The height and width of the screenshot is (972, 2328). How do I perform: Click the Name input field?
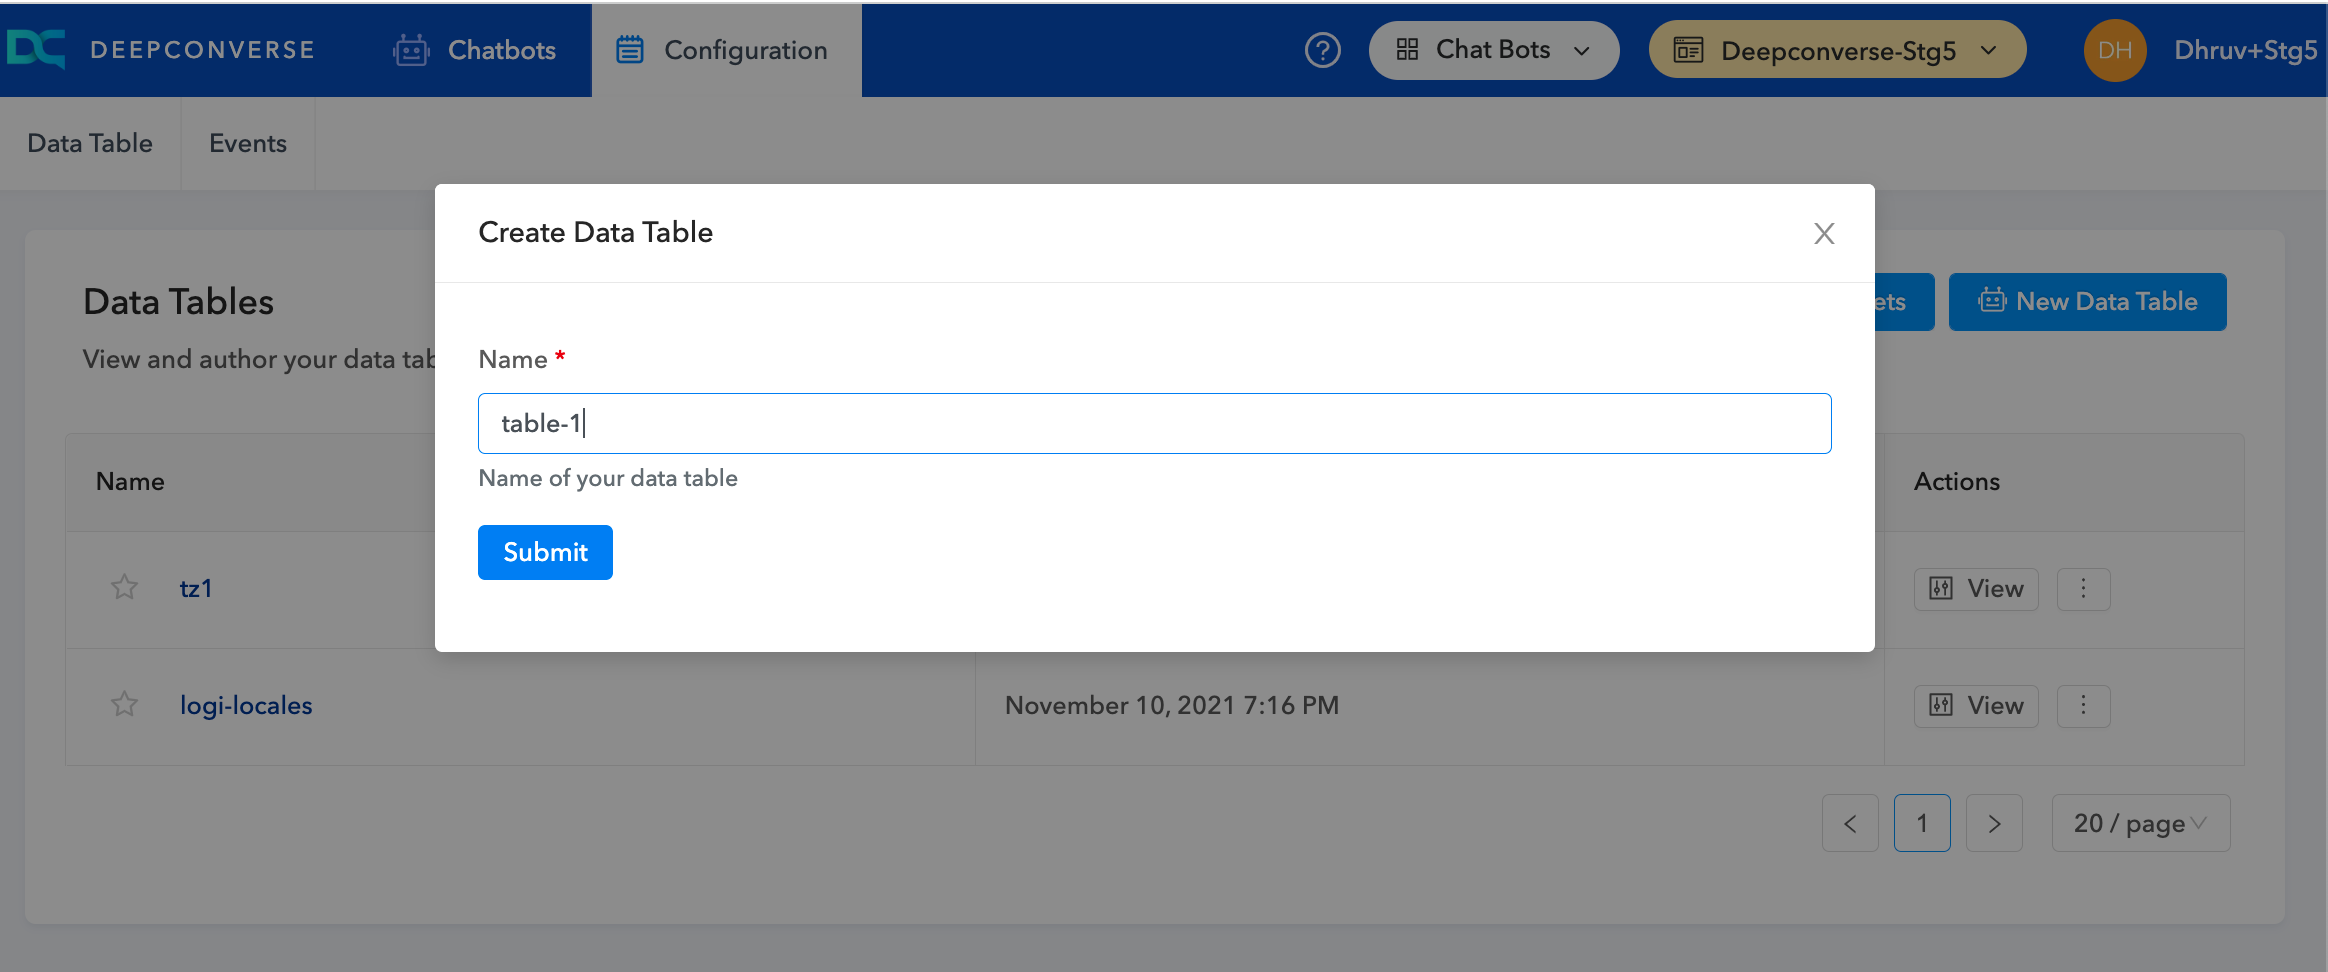pos(1154,423)
